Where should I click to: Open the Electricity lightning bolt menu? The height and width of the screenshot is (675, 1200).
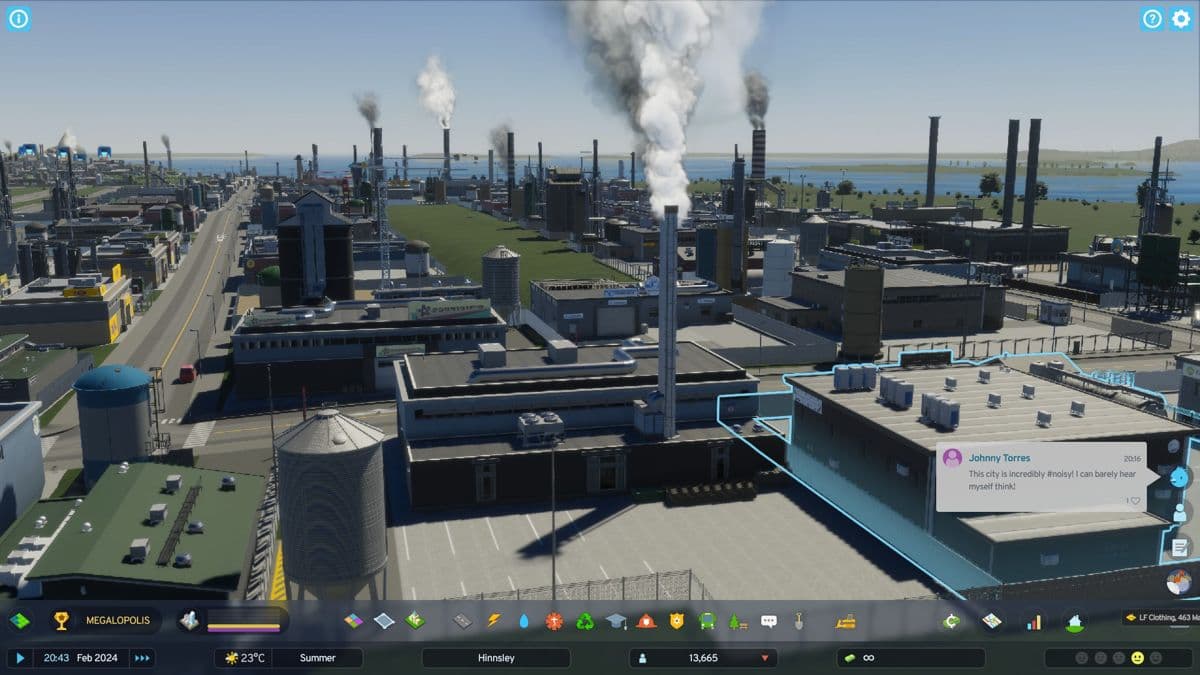(x=492, y=621)
